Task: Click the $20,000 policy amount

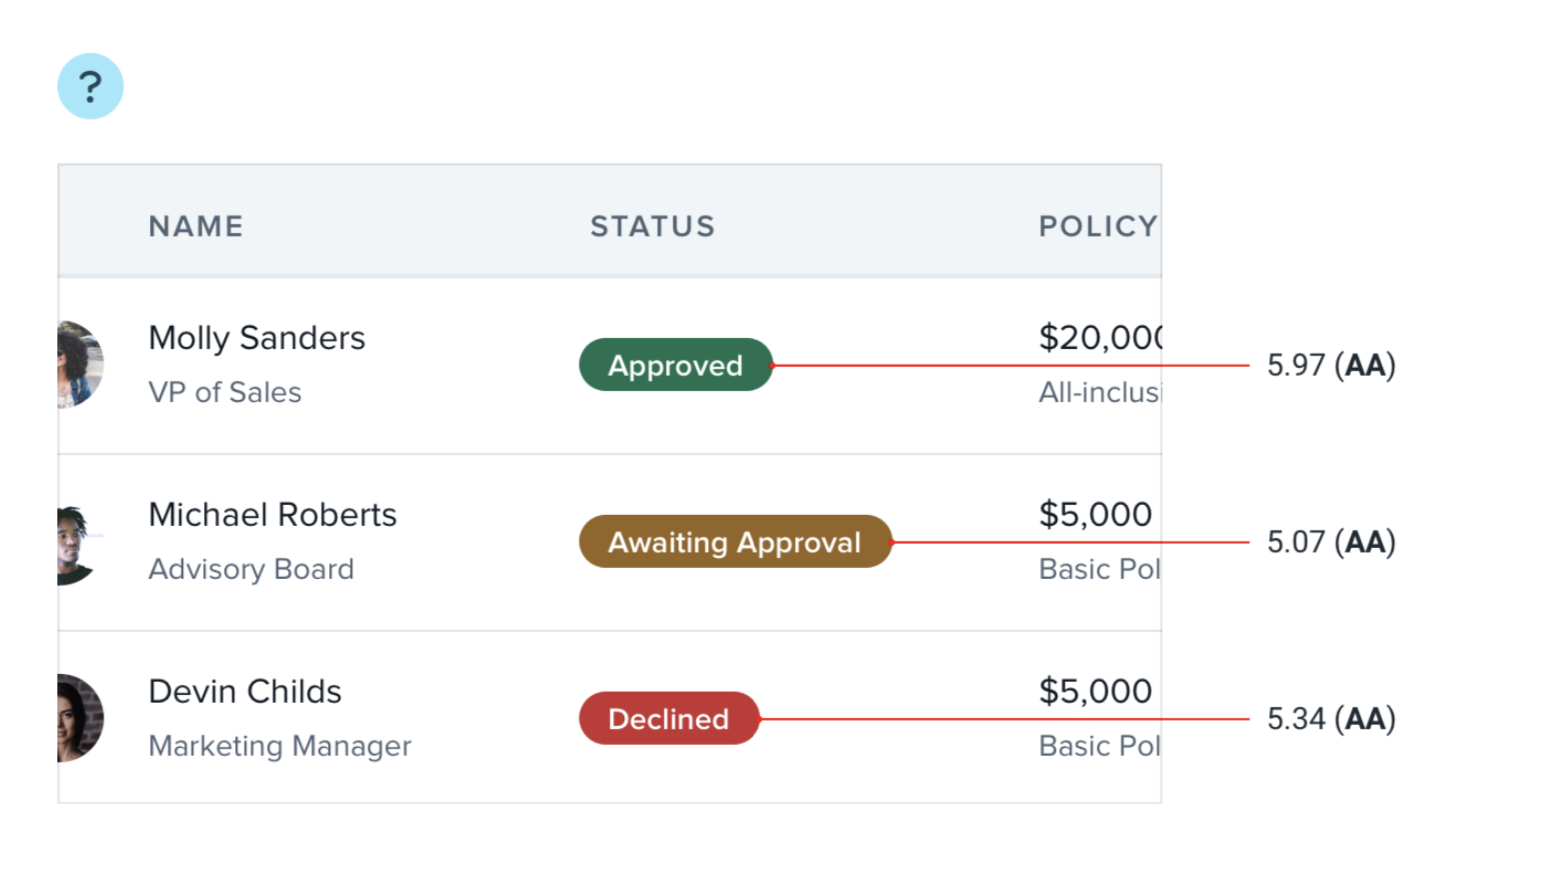Action: (x=1099, y=338)
